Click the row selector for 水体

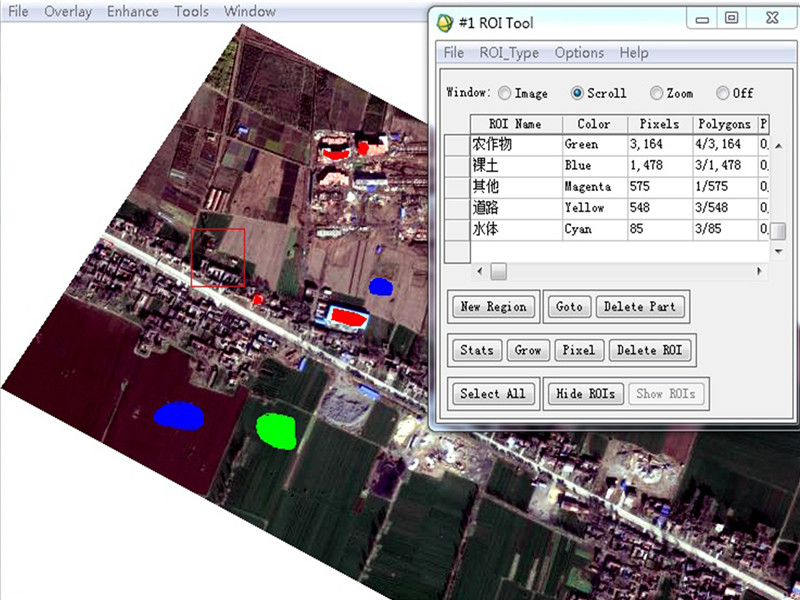457,230
